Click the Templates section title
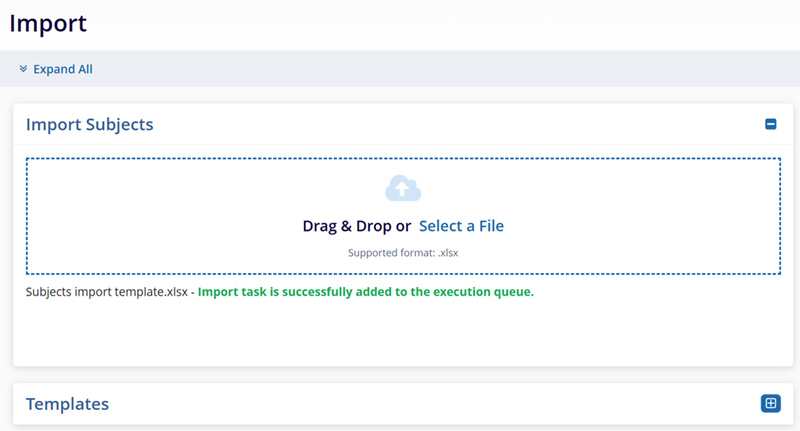 [x=67, y=404]
